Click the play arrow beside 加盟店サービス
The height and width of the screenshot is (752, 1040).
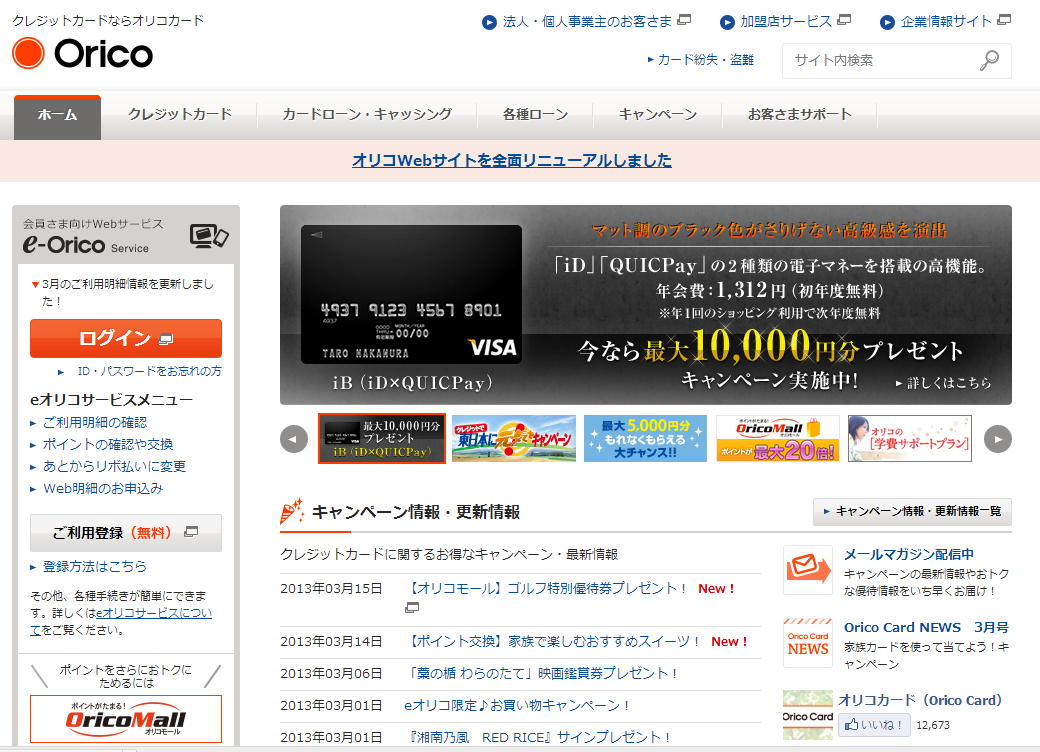727,23
